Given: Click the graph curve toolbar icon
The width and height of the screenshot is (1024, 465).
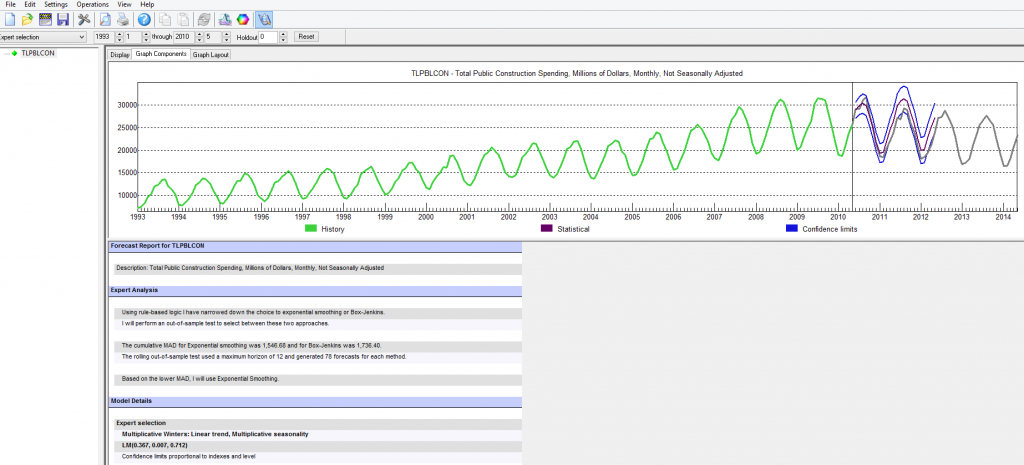Looking at the screenshot, I should point(224,20).
